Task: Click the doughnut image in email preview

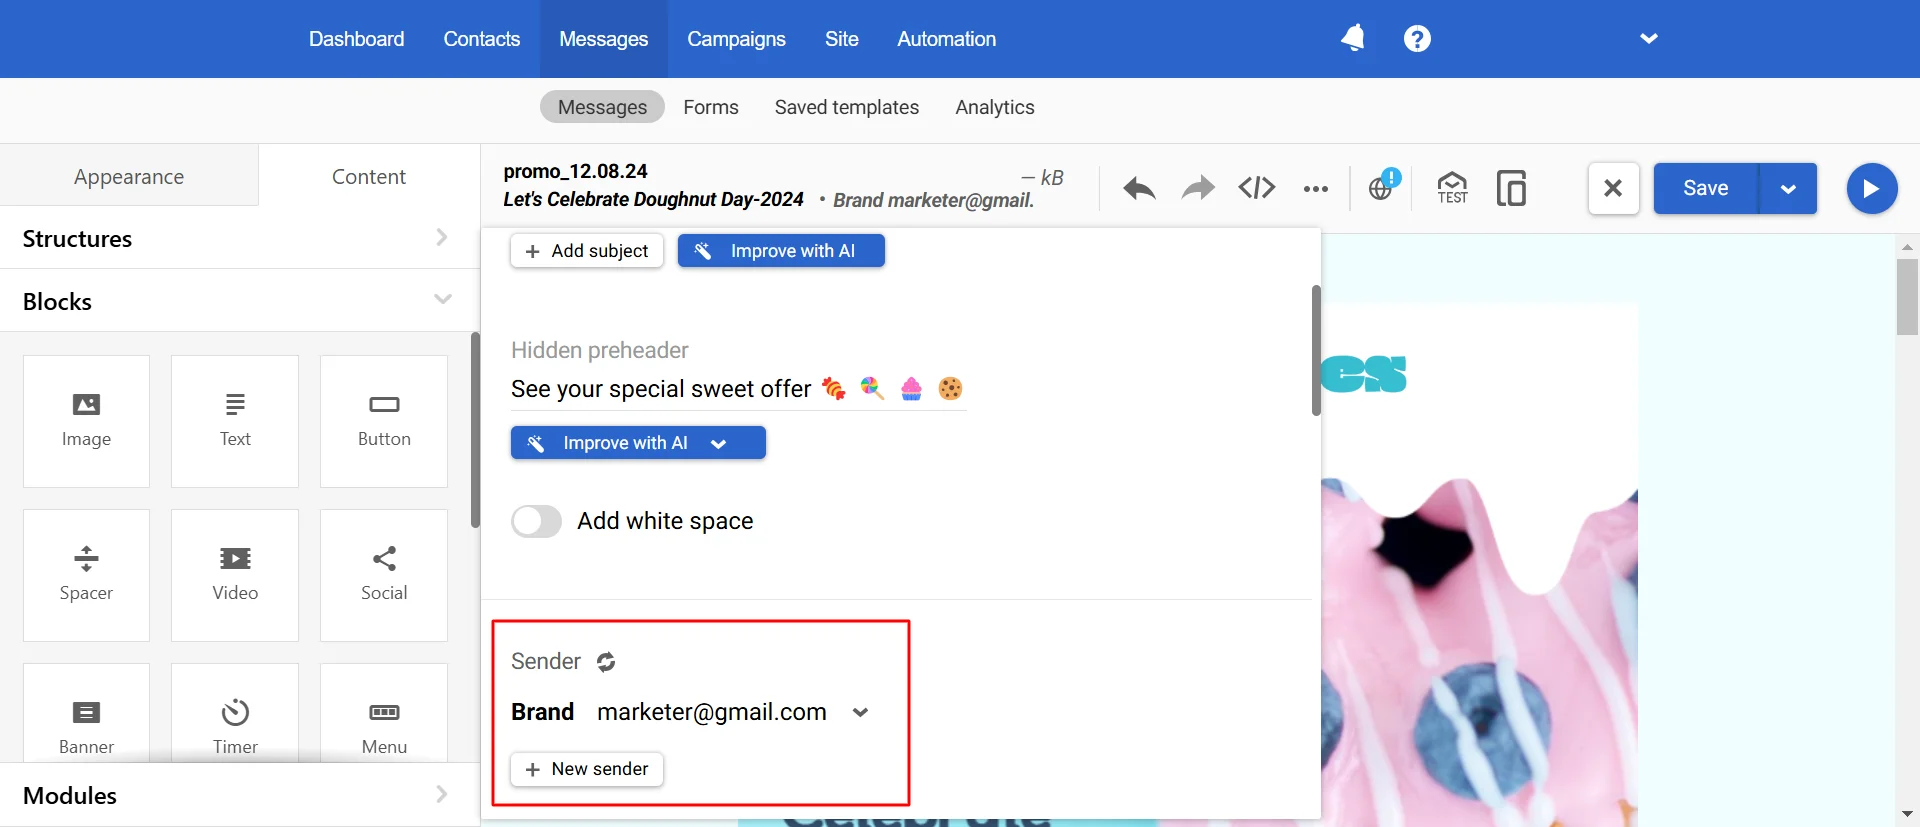Action: pos(1479,650)
